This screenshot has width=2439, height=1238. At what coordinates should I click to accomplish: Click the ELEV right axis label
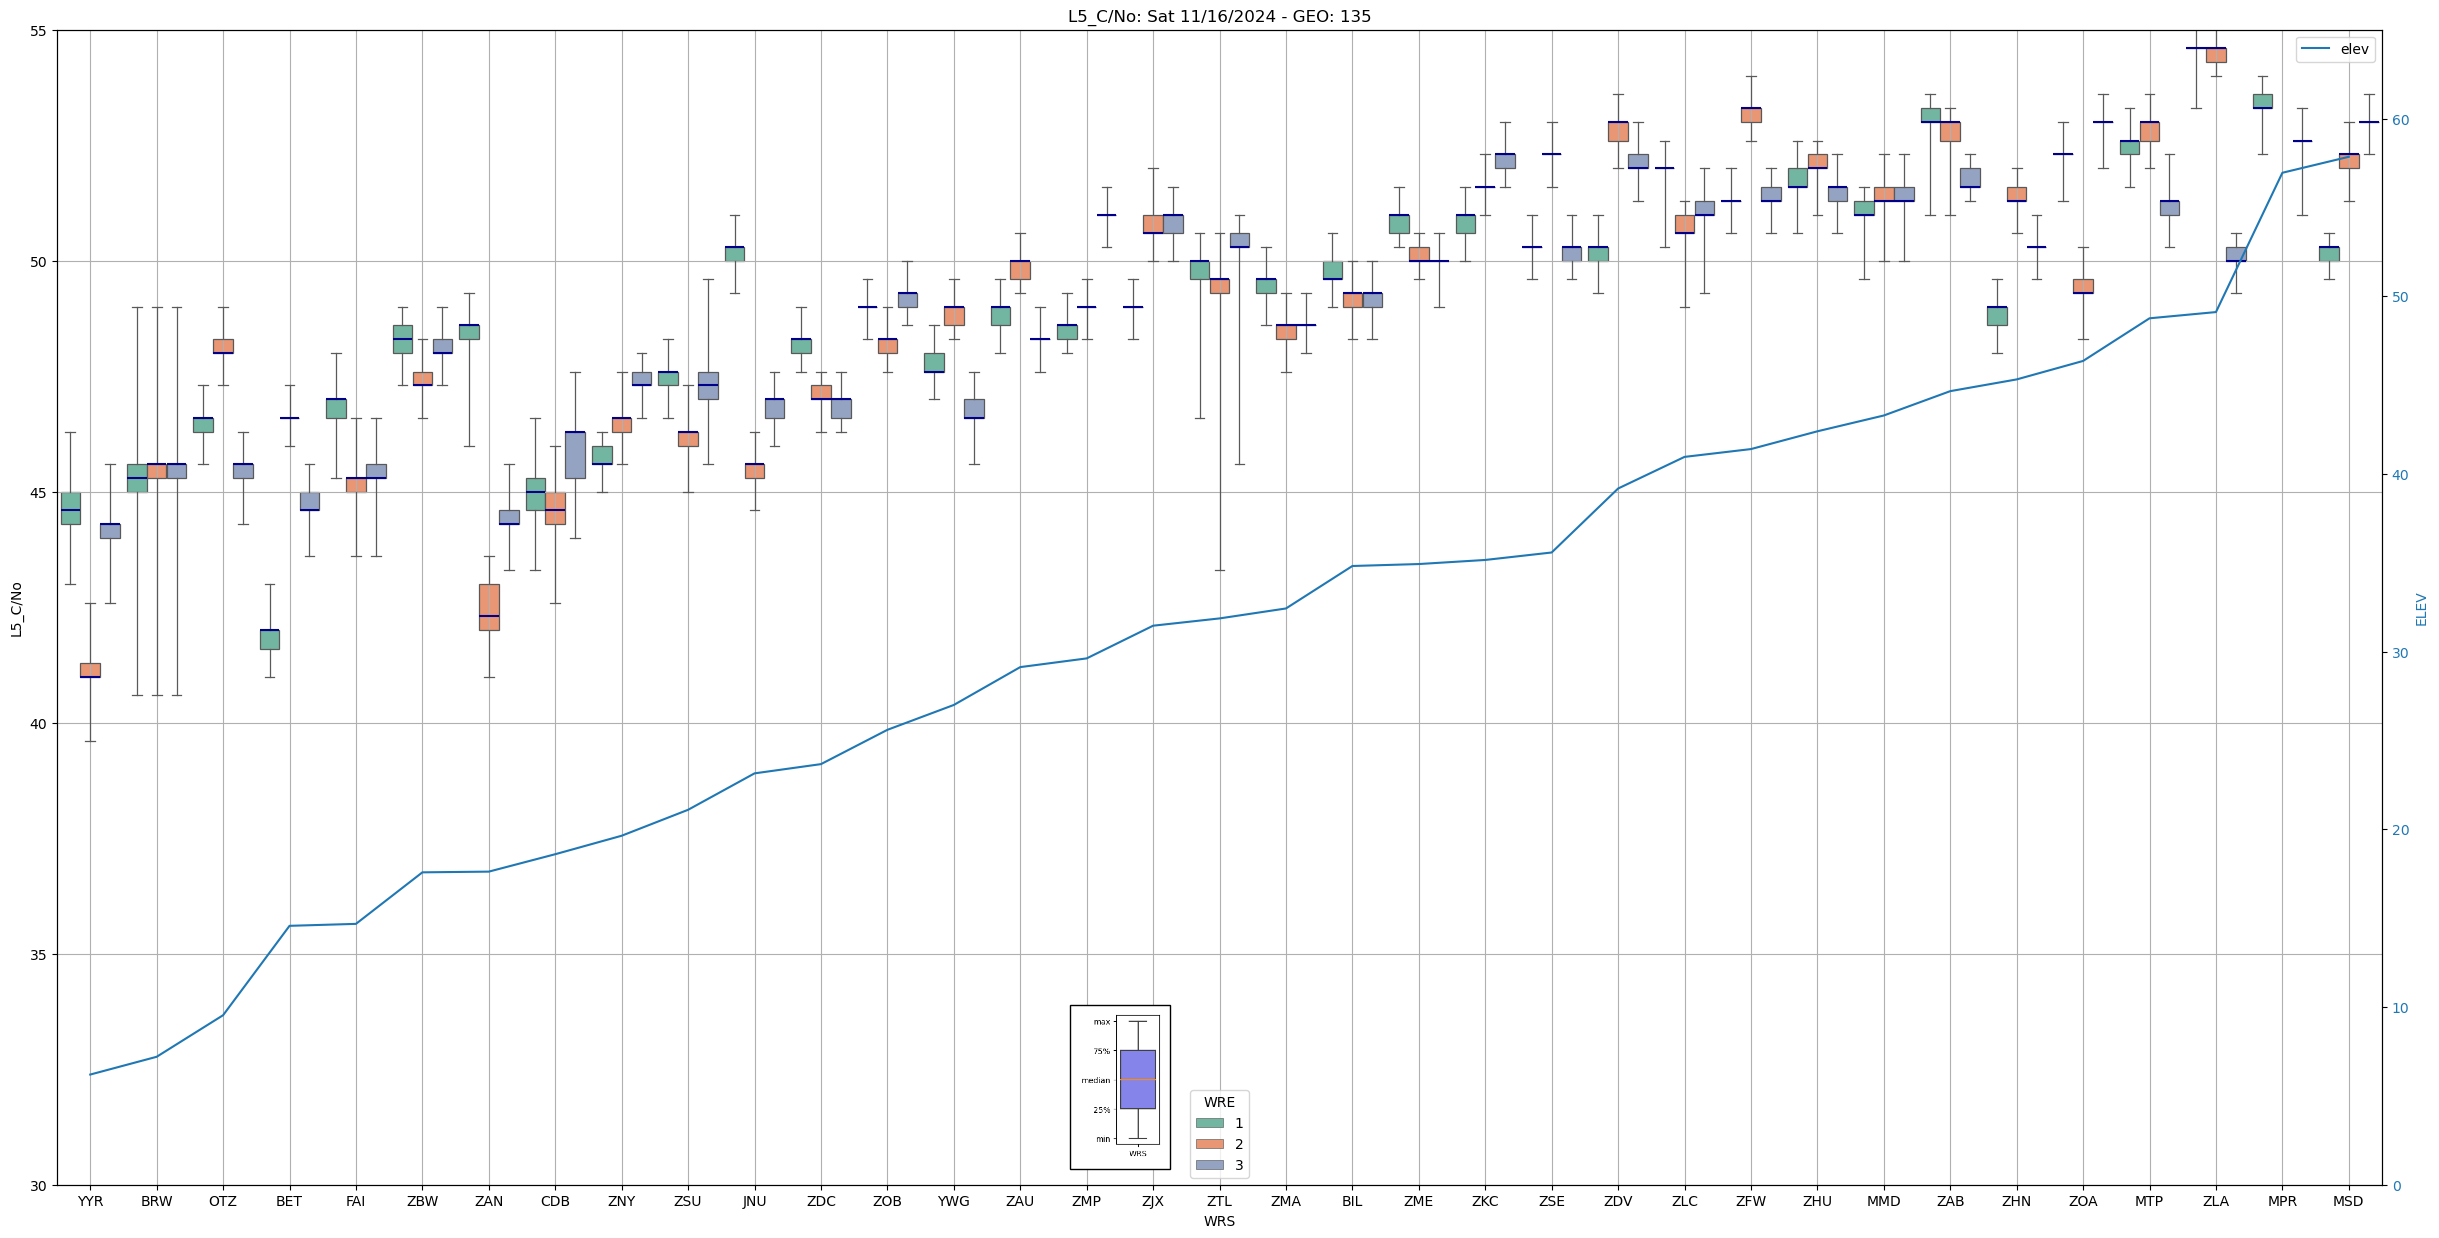[2421, 609]
